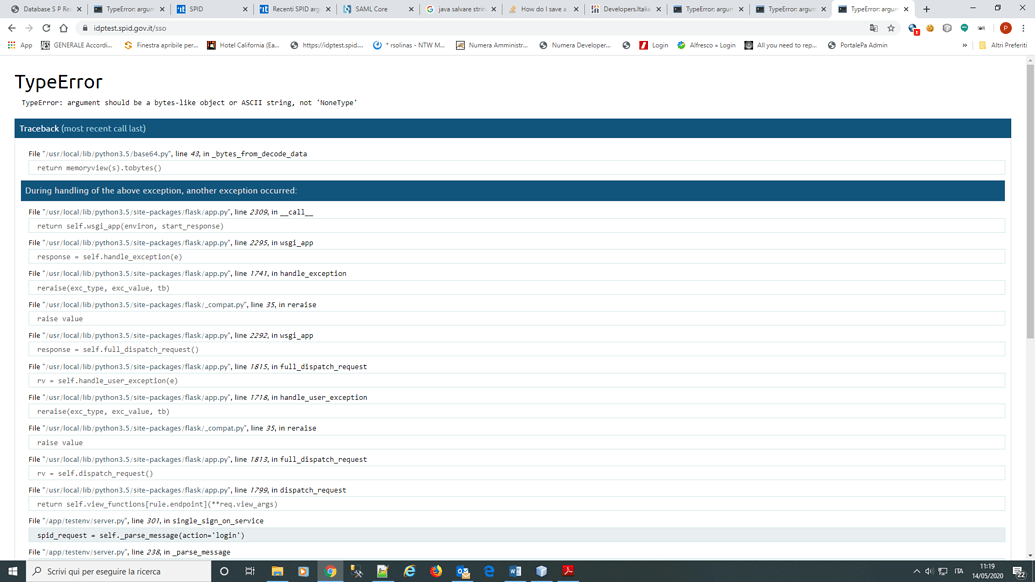Viewport: 1035px width, 582px height.
Task: Open the notification center icon
Action: point(1020,571)
